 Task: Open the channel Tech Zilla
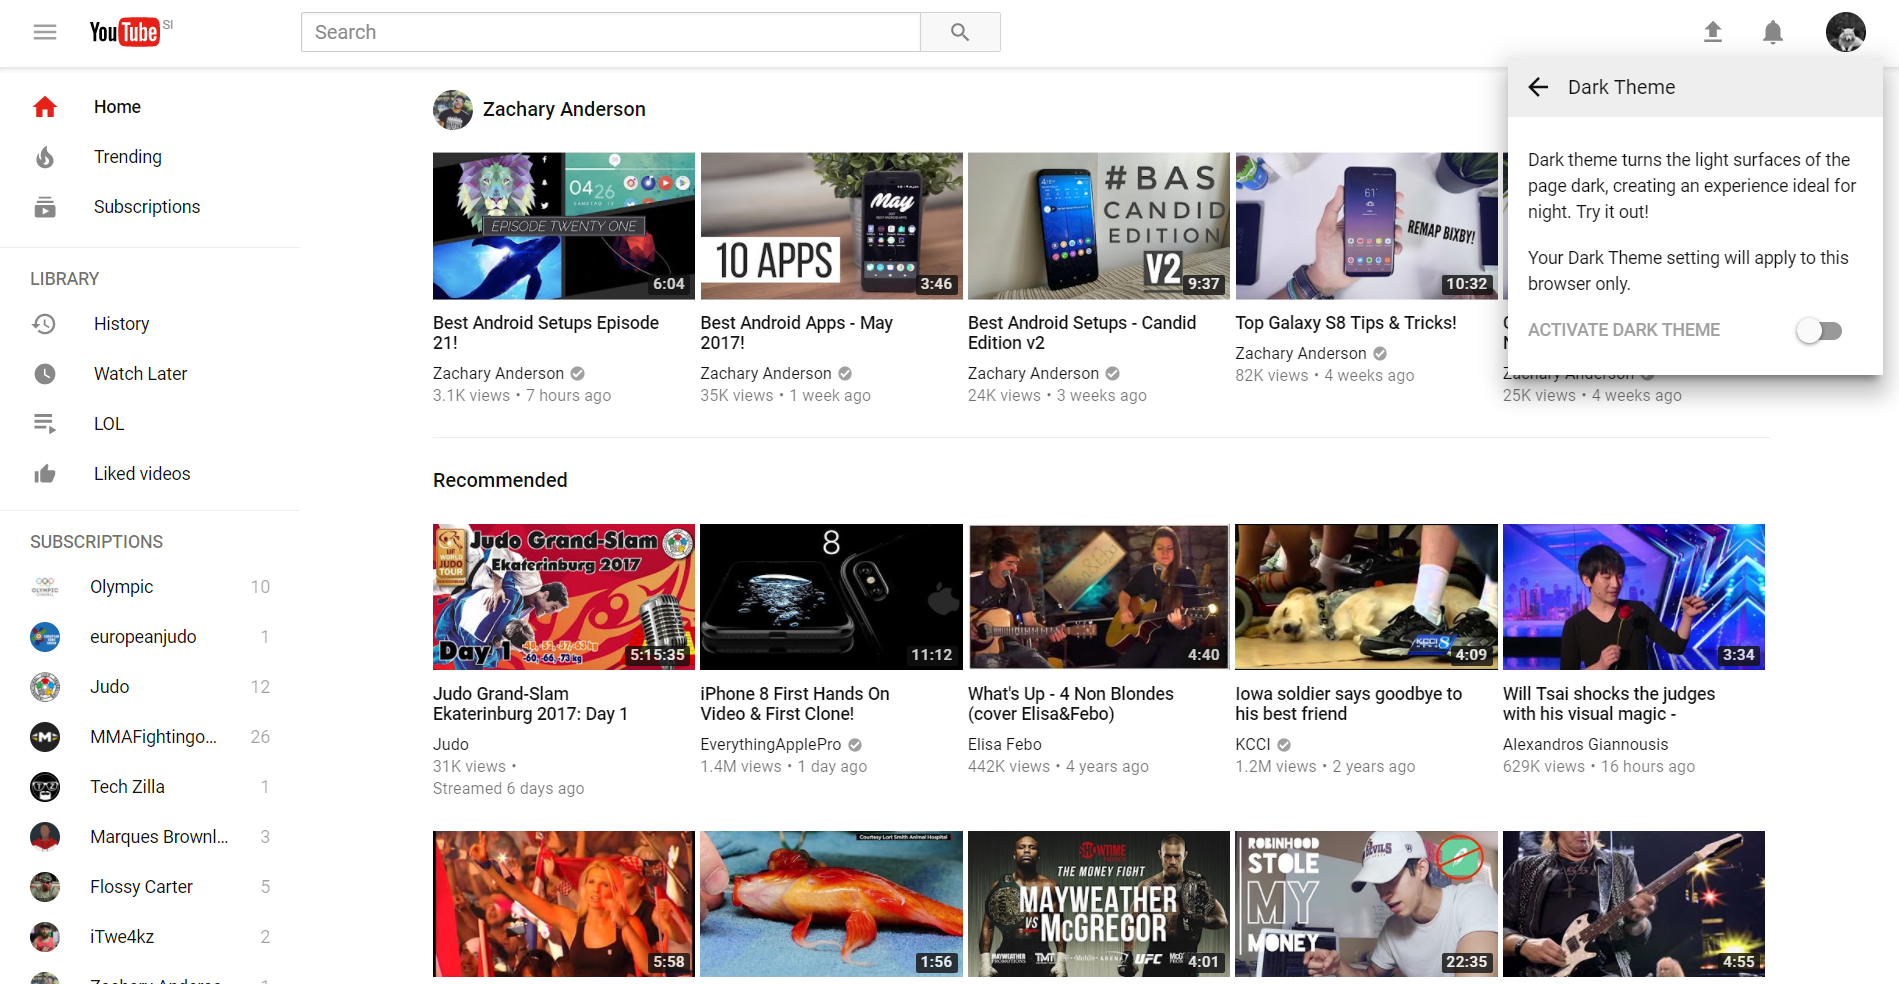click(127, 787)
